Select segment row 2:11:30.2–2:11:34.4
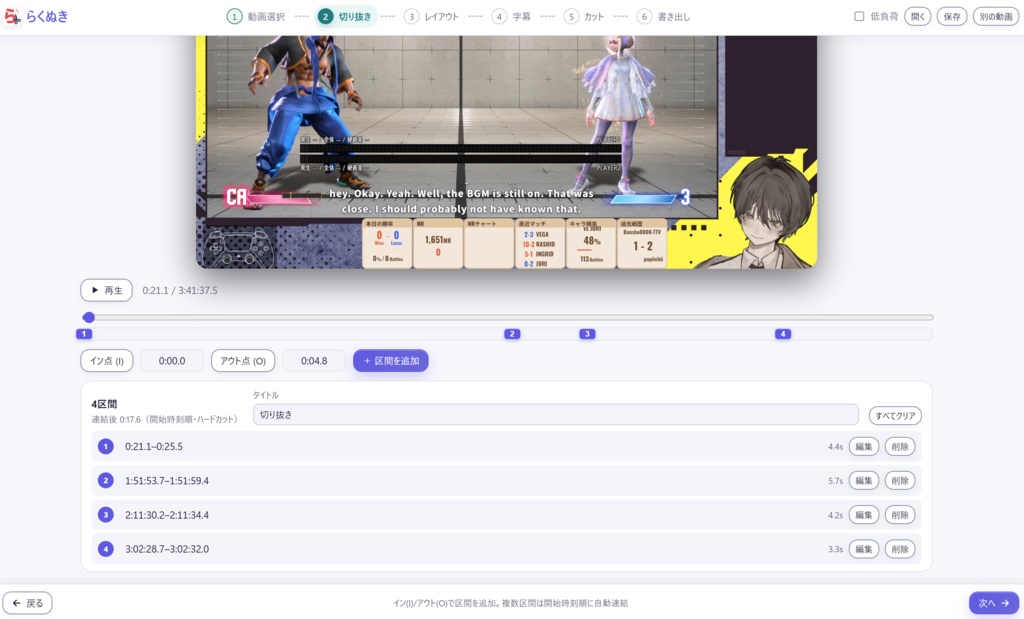The height and width of the screenshot is (619, 1024). pos(506,515)
